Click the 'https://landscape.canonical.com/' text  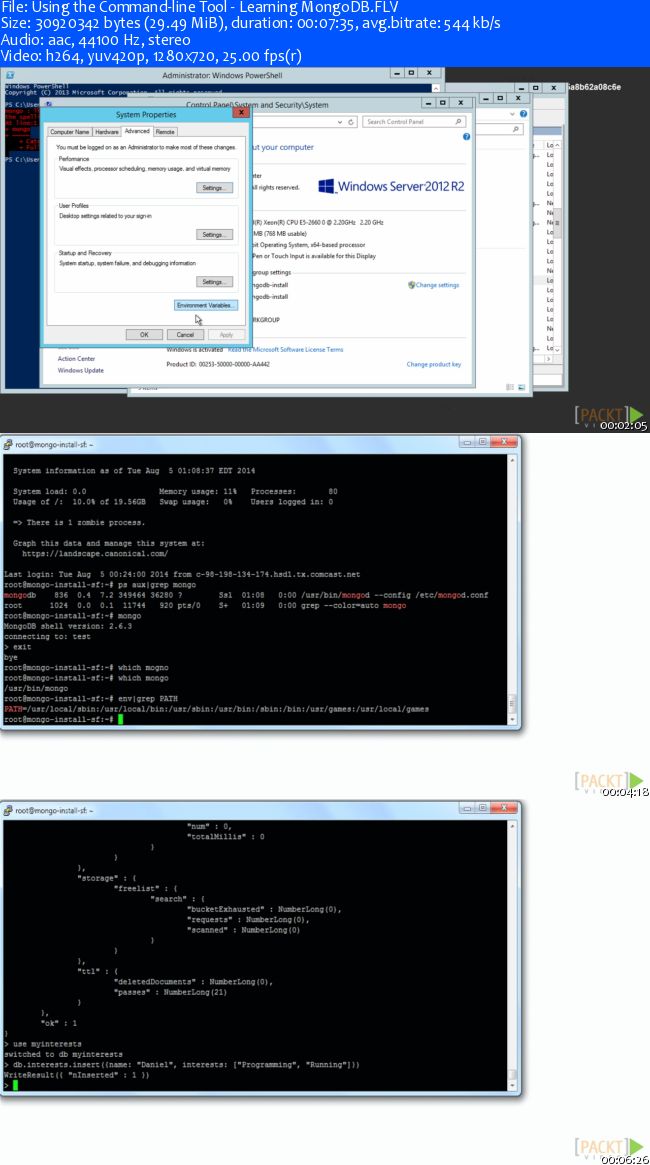(95, 554)
